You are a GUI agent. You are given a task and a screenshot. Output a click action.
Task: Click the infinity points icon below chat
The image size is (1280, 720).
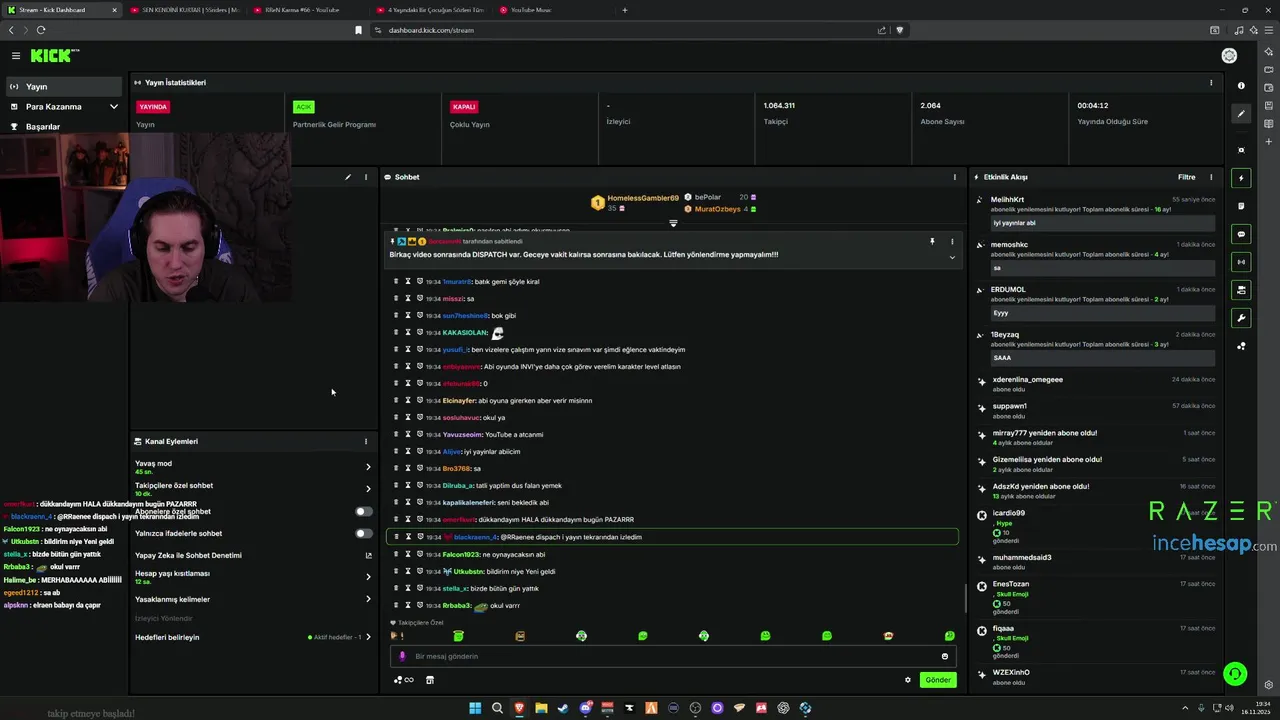pos(404,680)
